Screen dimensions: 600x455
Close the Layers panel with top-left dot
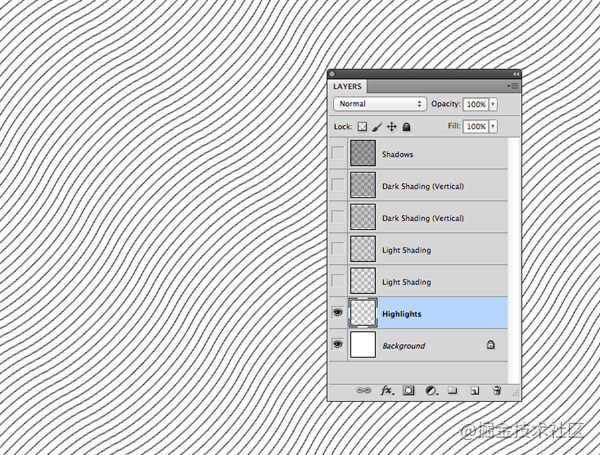pyautogui.click(x=332, y=74)
